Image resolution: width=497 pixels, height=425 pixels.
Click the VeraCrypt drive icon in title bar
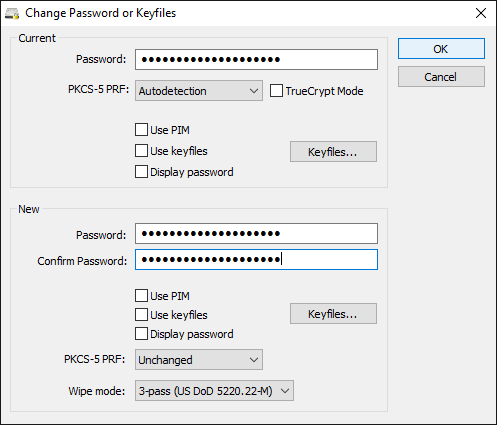(12, 14)
